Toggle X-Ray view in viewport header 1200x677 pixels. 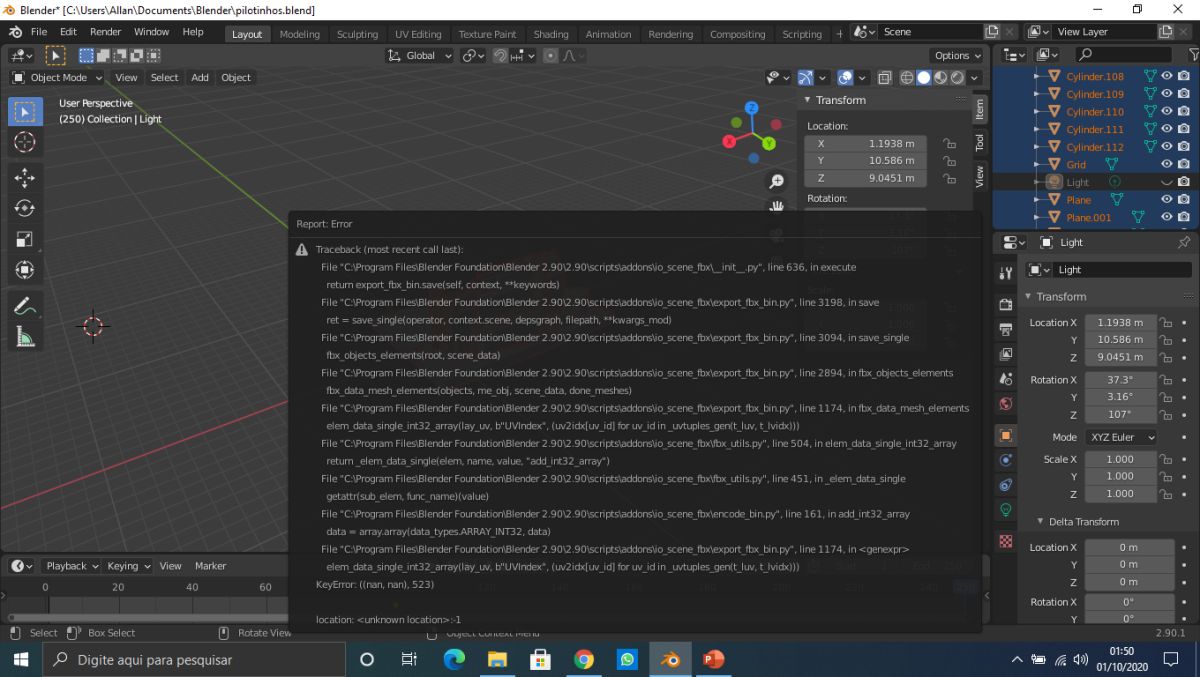[x=885, y=77]
